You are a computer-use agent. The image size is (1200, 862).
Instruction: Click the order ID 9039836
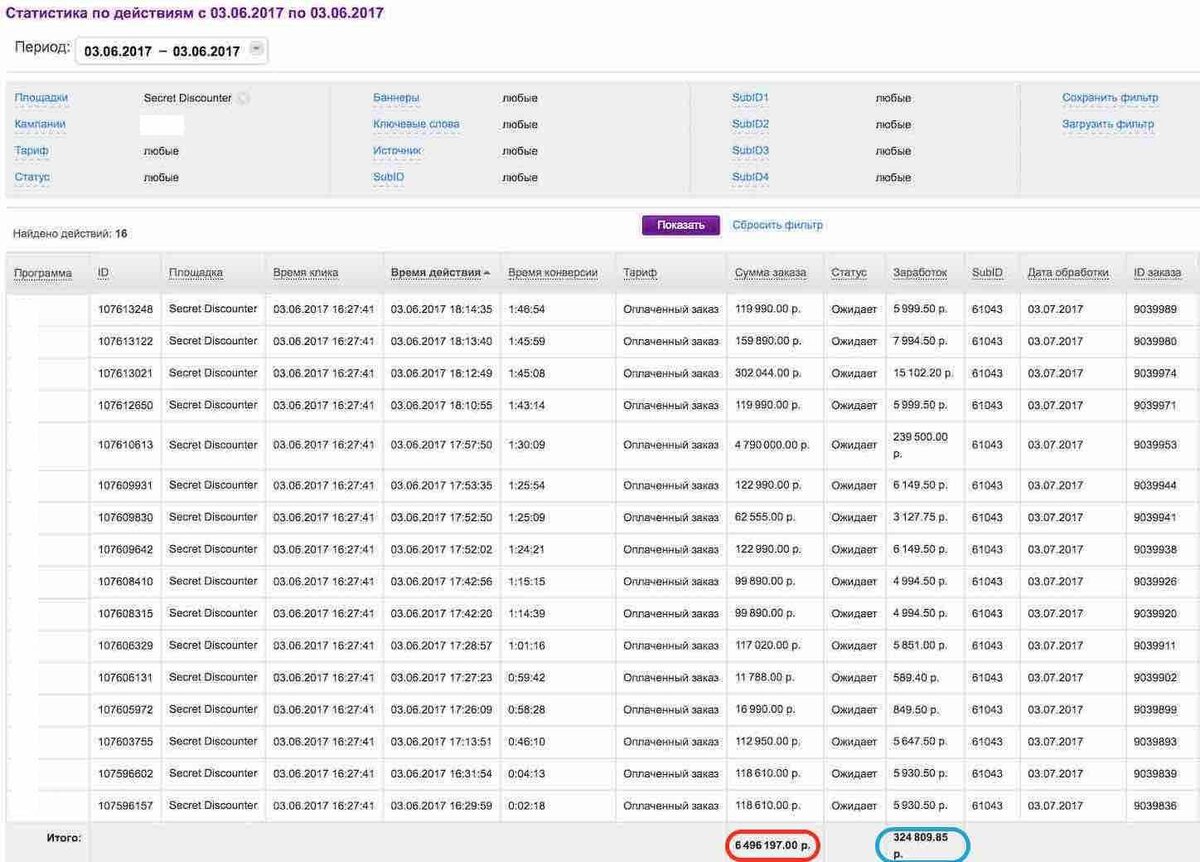[1155, 805]
